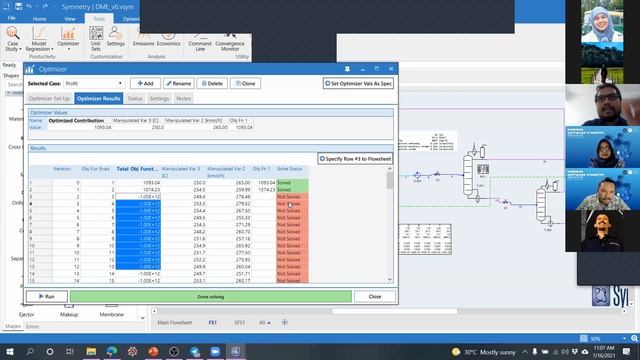Open Task View on the taskbar
The height and width of the screenshot is (360, 640).
pyautogui.click(x=69, y=351)
